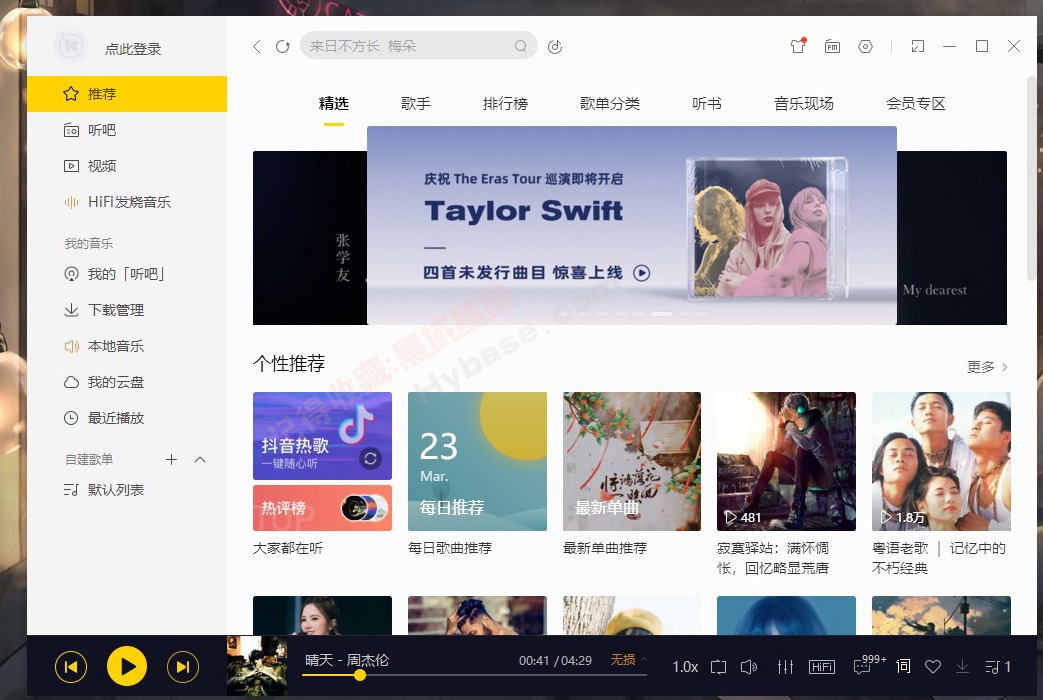Switch to the 精选 tab
This screenshot has height=700, width=1043.
[x=334, y=104]
